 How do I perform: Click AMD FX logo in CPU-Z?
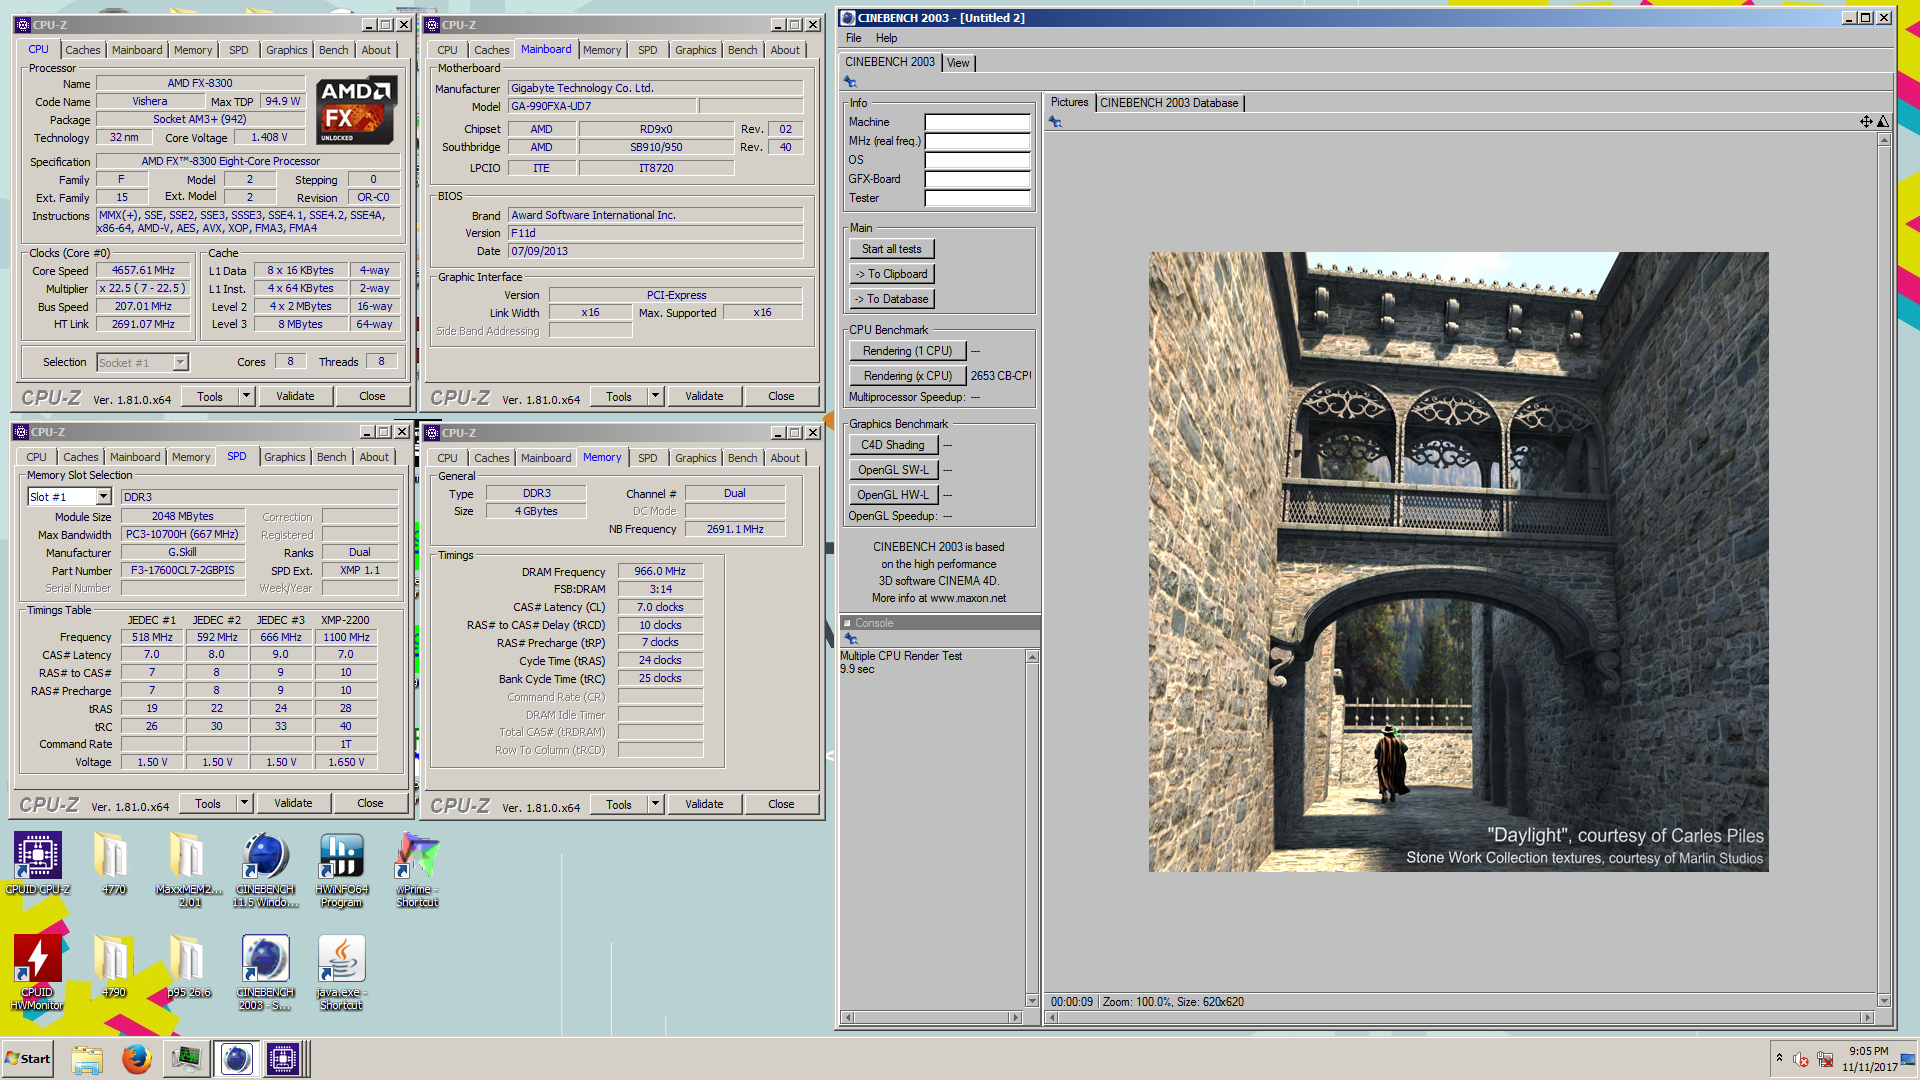[357, 111]
